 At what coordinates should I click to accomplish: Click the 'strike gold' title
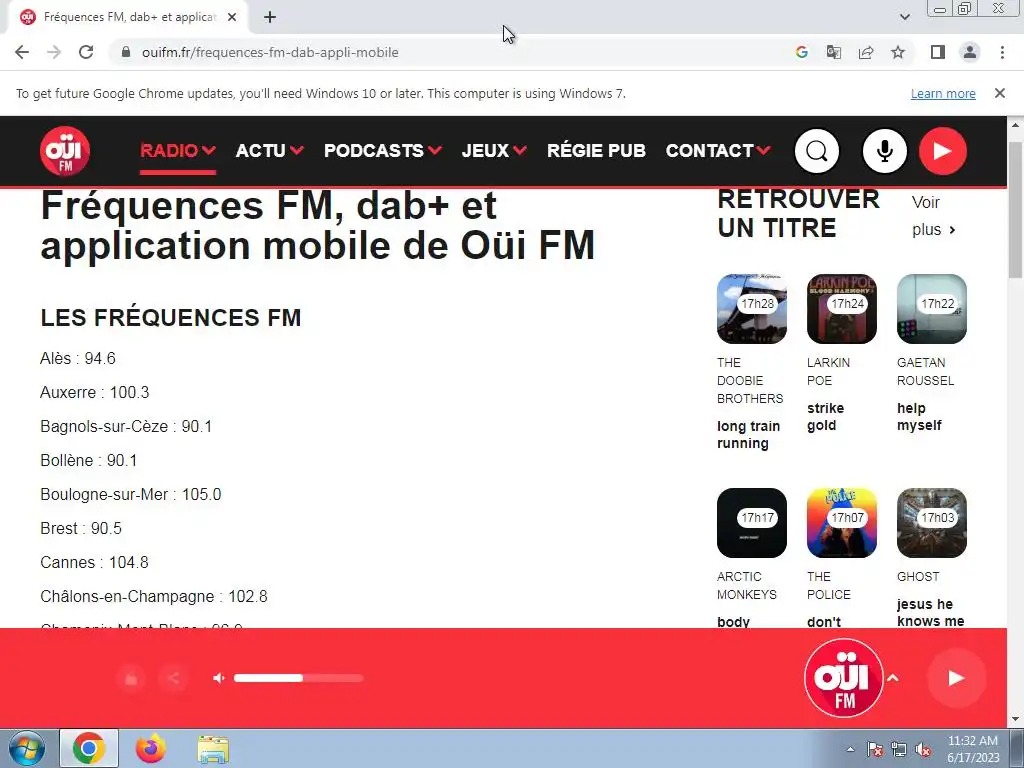pyautogui.click(x=825, y=417)
